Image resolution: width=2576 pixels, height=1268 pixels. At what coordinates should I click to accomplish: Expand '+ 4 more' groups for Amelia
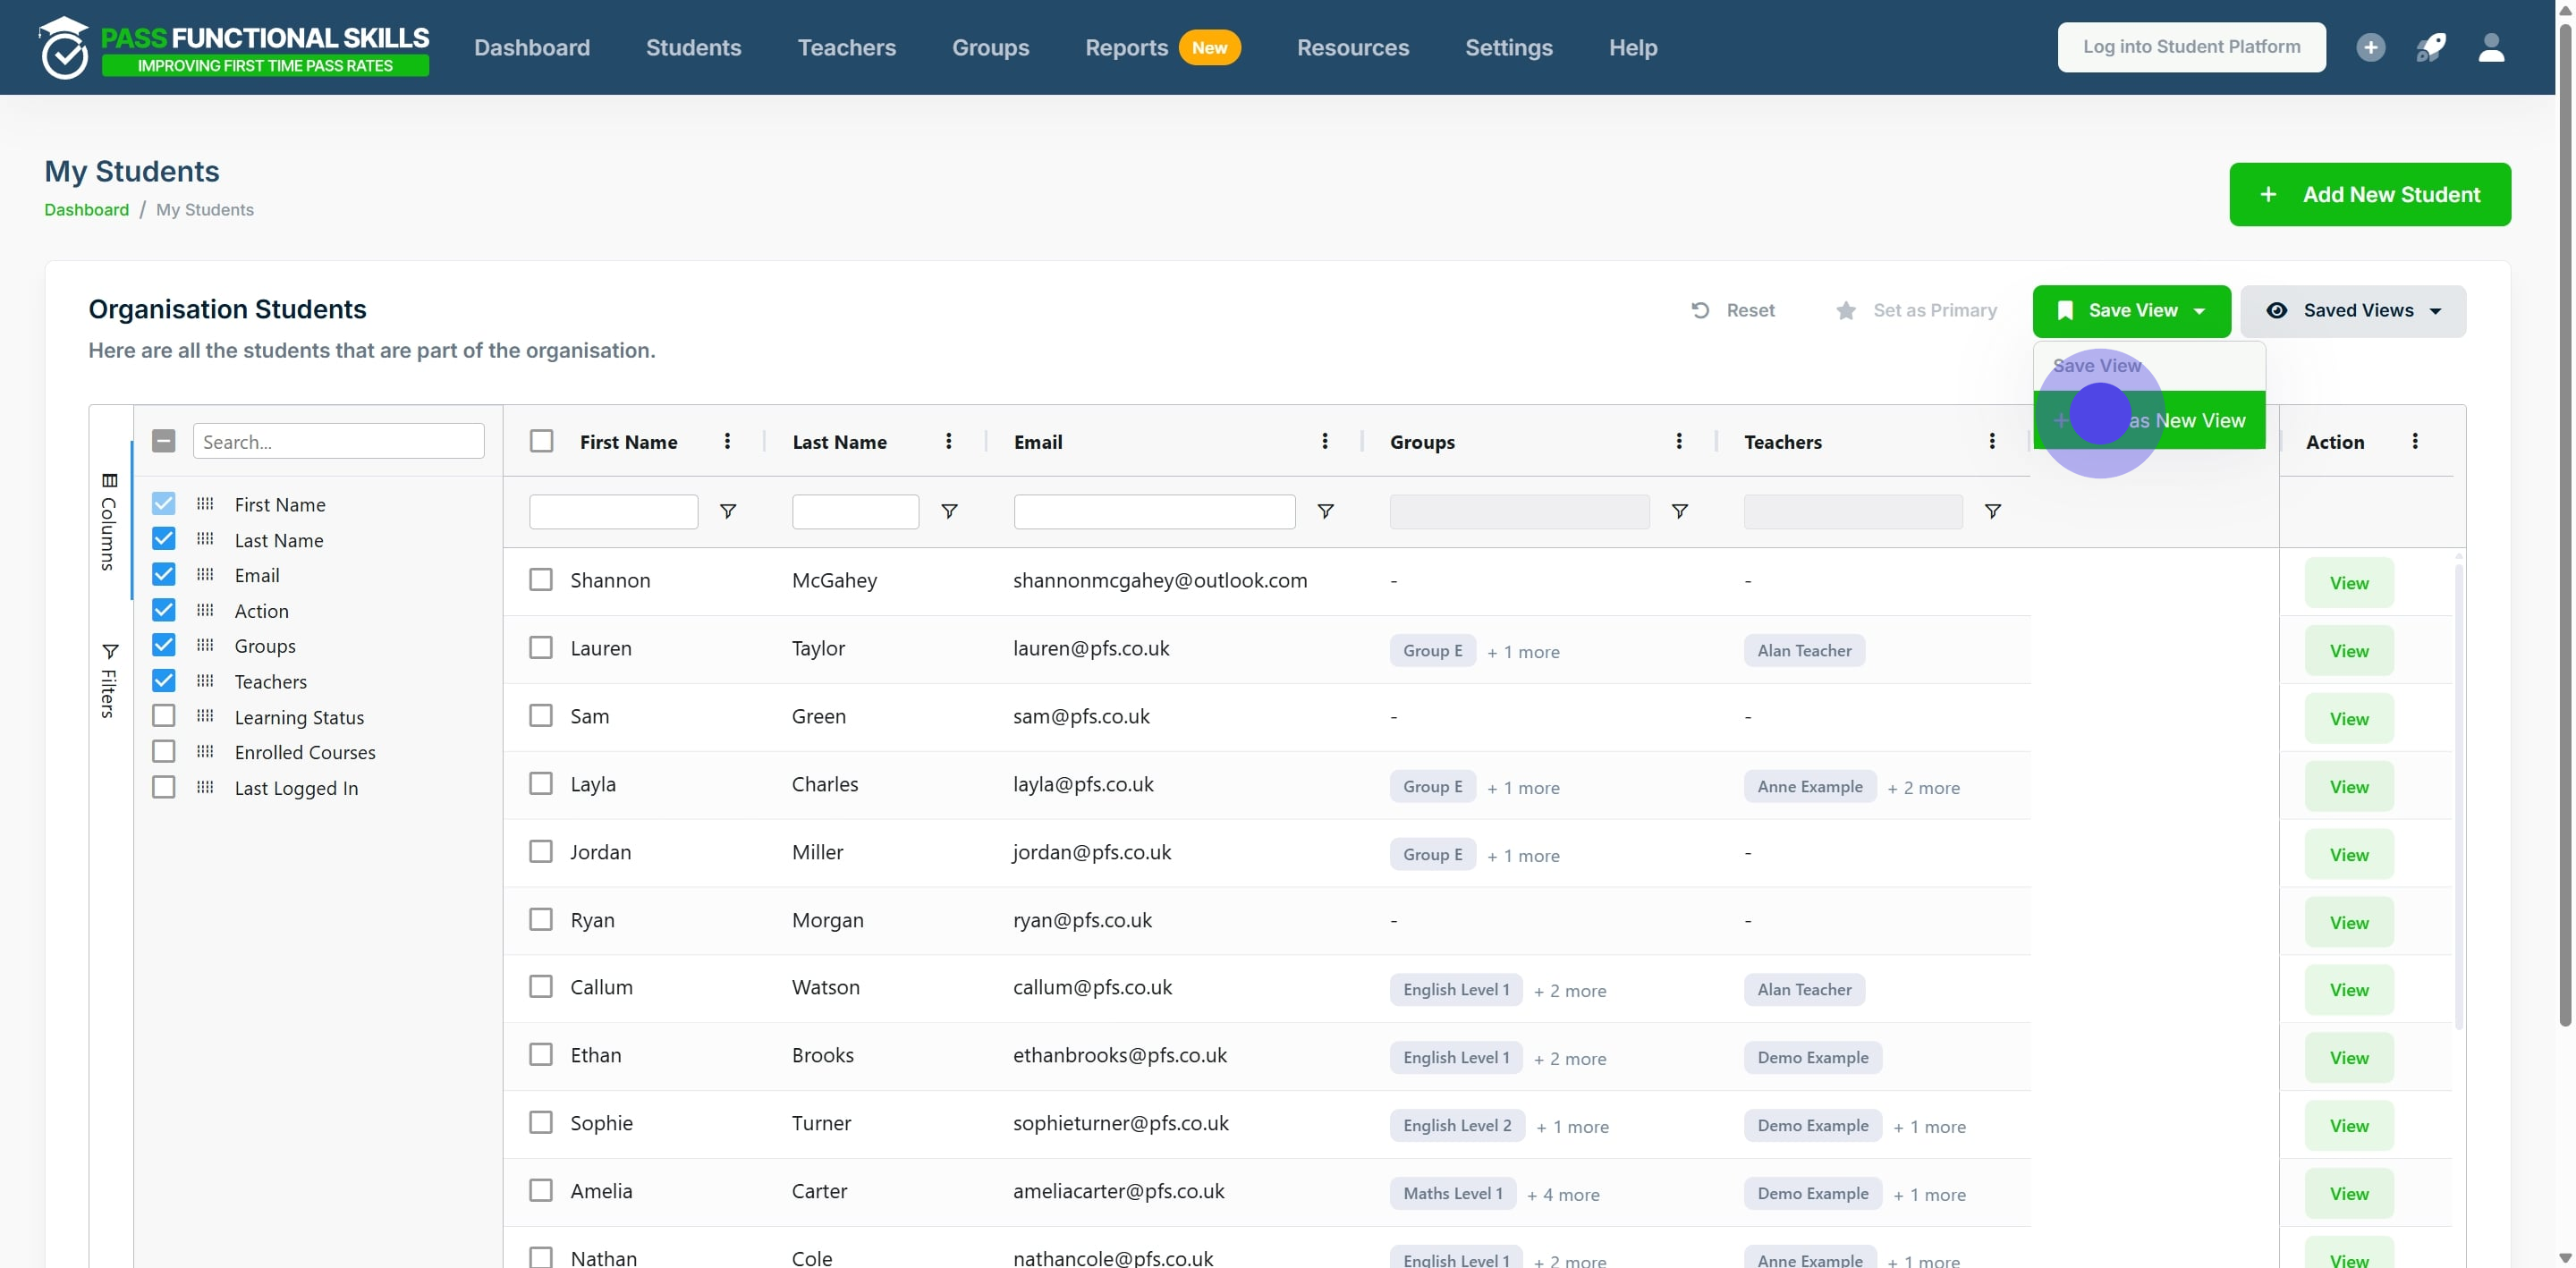1563,1195
